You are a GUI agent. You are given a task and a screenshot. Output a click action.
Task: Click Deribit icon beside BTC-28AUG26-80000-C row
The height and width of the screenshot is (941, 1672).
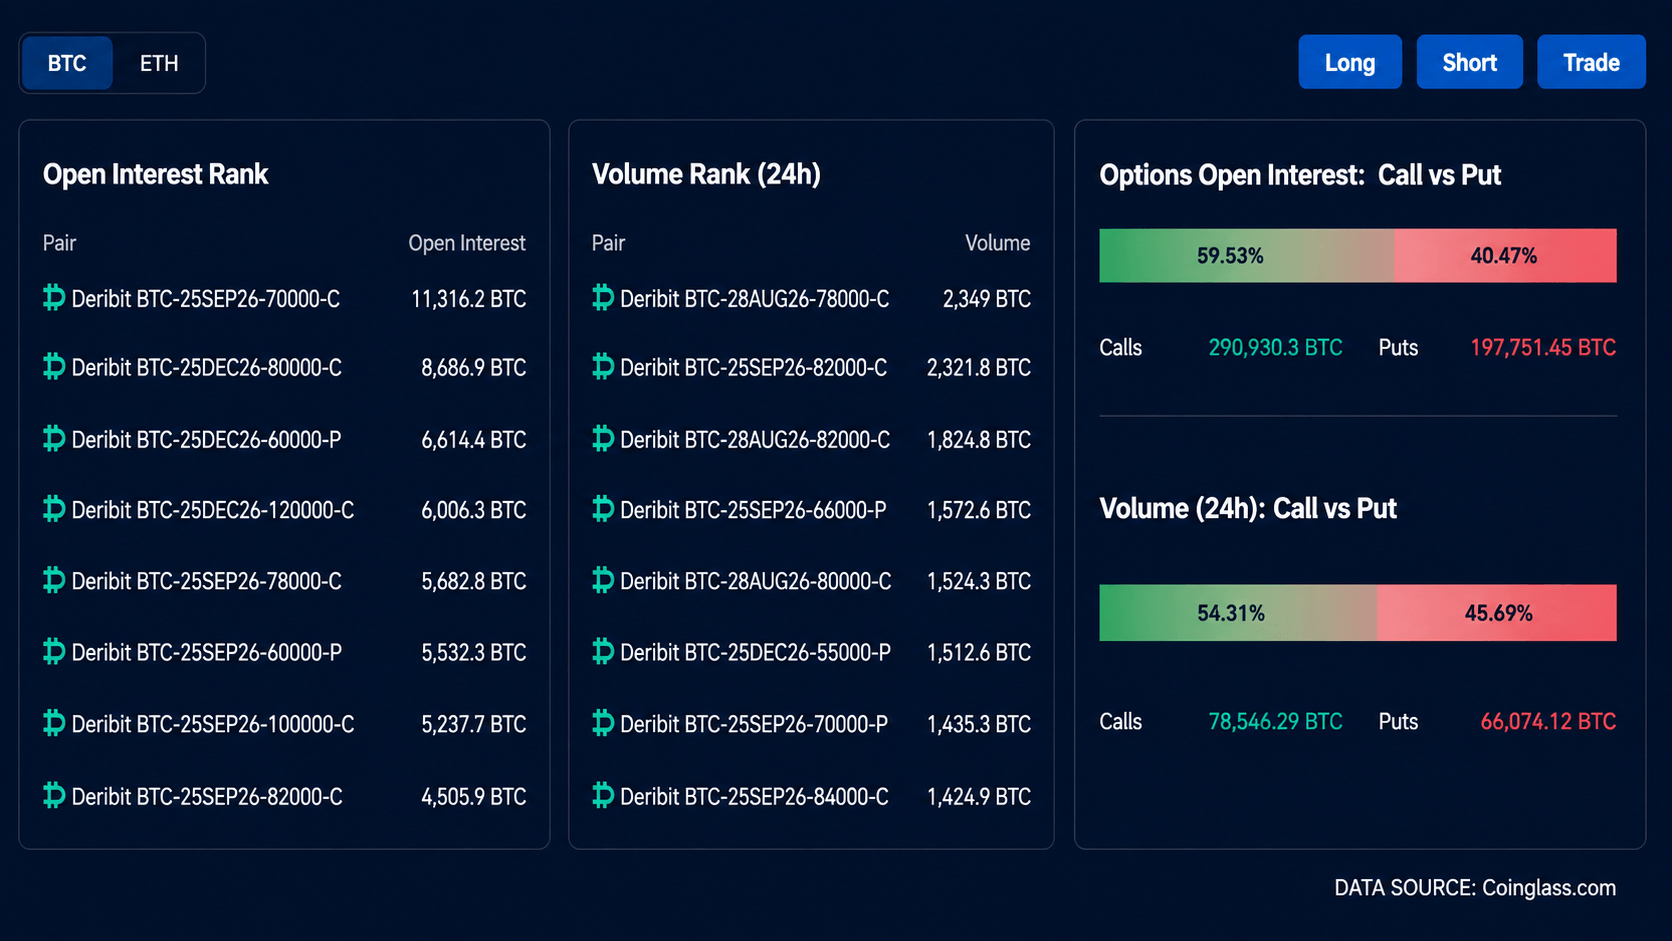pos(603,581)
